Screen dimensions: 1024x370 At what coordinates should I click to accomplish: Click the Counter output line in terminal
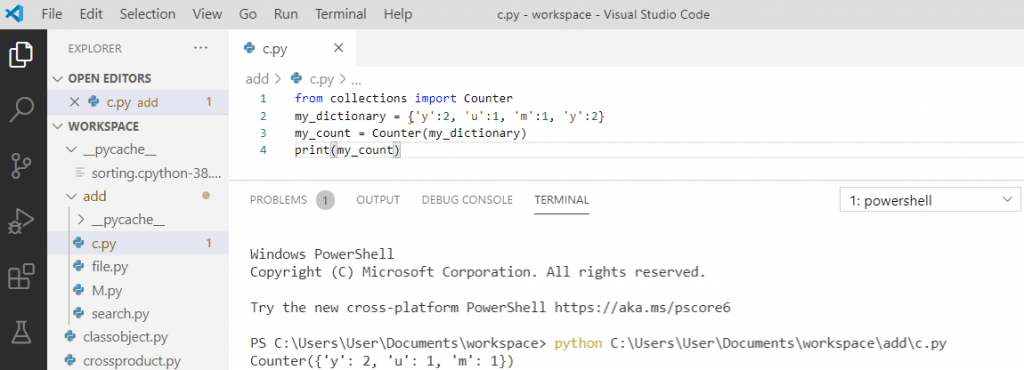coord(382,360)
